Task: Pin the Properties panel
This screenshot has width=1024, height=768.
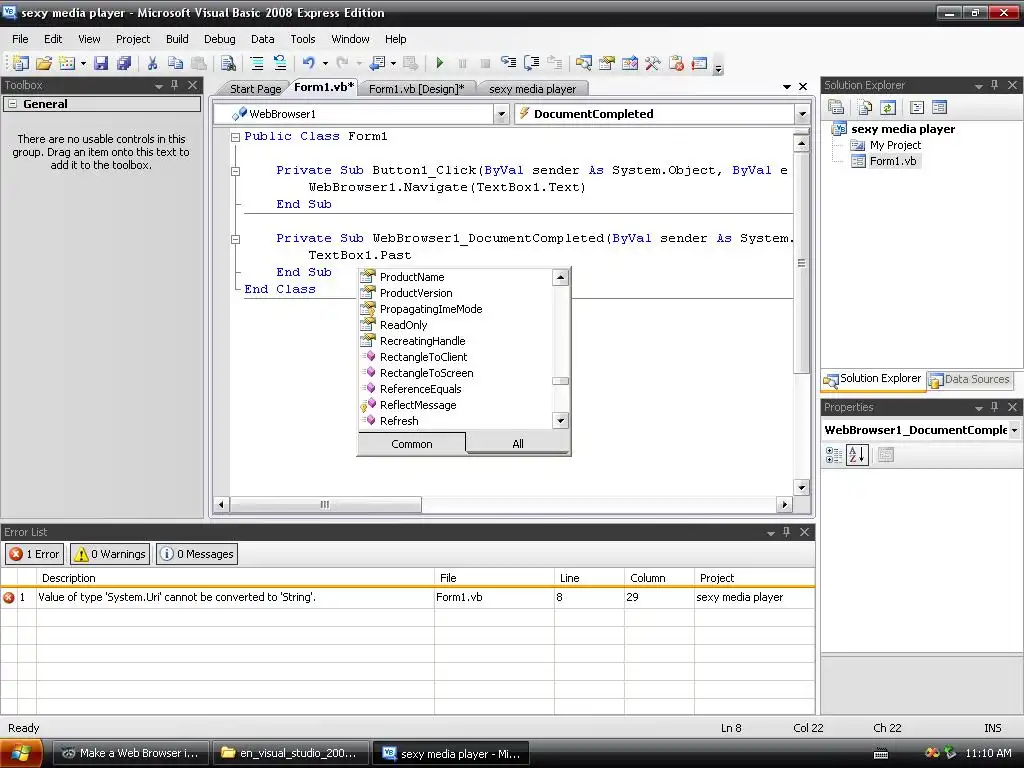Action: tap(994, 407)
